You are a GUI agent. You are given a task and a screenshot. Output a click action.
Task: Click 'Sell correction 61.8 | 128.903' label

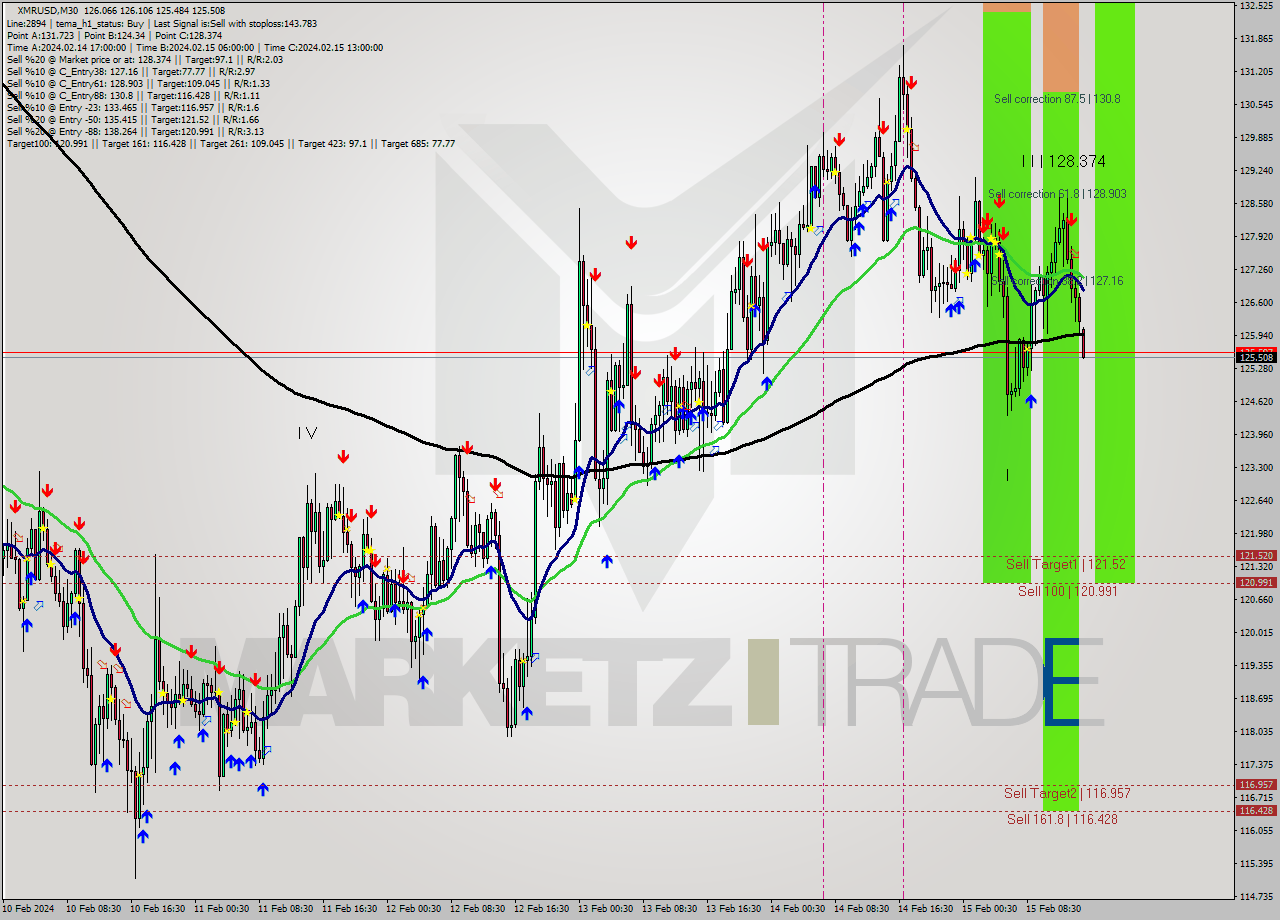click(1057, 194)
